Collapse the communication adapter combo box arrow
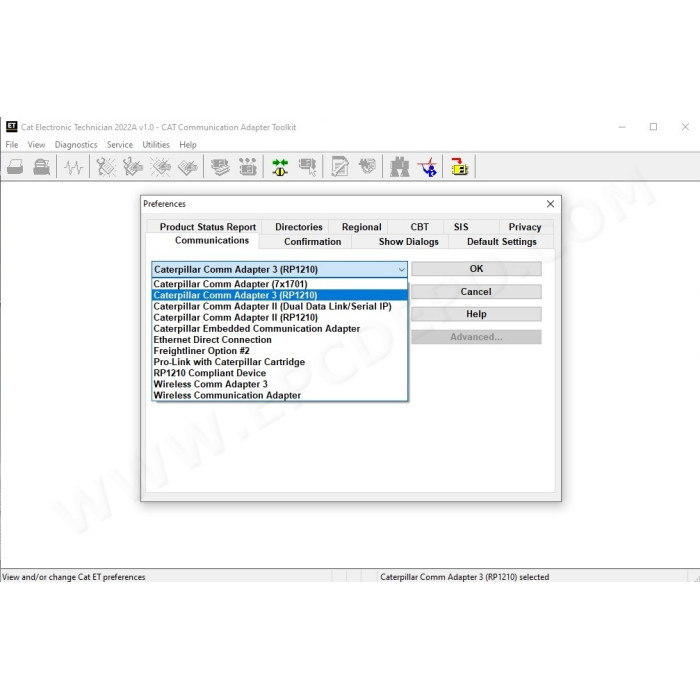Screen dimensions: 700x700 [x=401, y=270]
